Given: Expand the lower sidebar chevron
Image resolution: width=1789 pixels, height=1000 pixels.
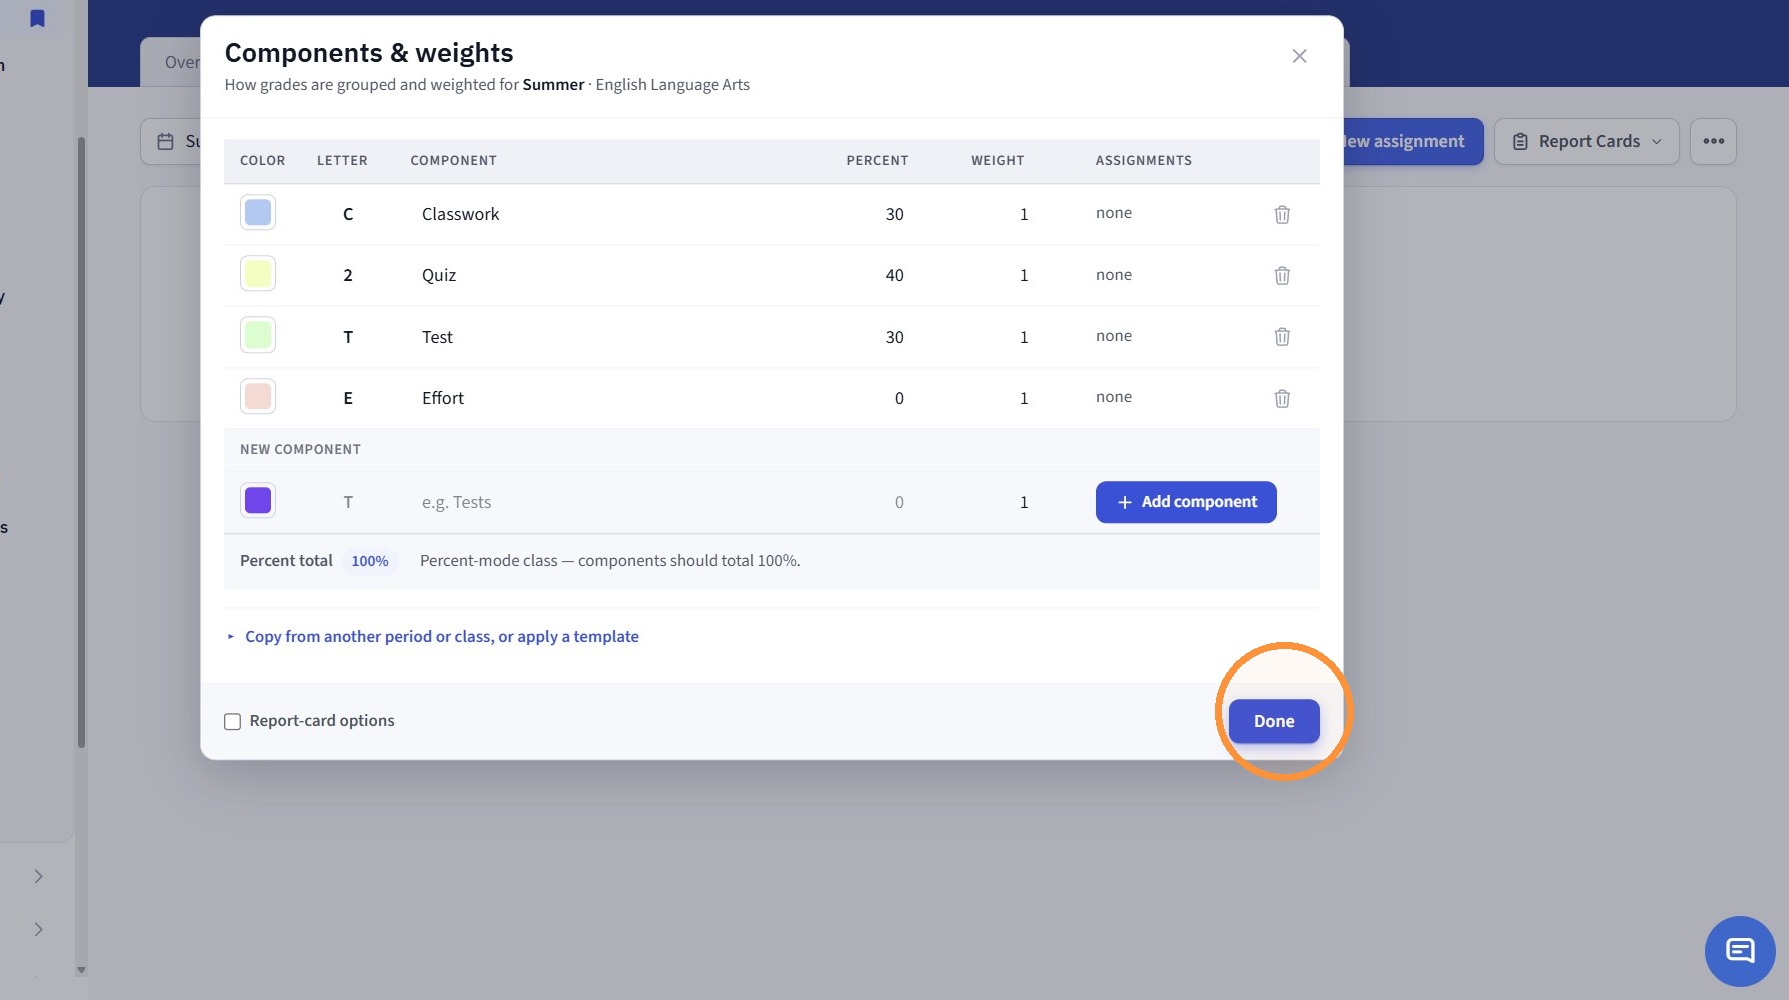Looking at the screenshot, I should click(x=38, y=929).
